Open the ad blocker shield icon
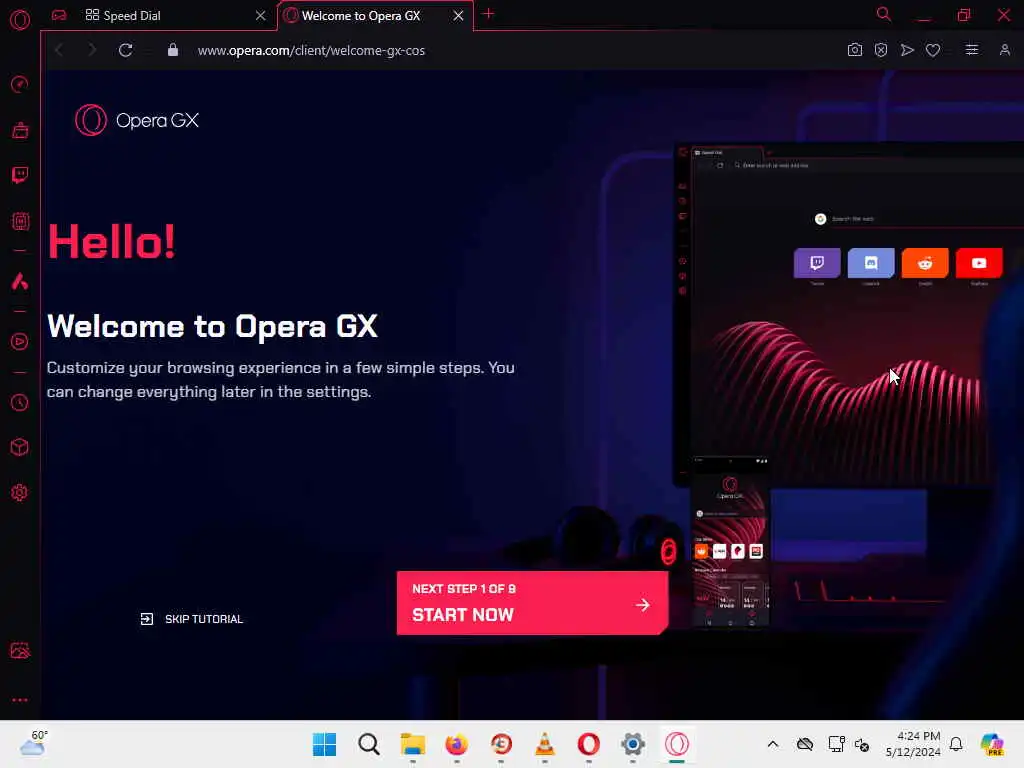 coord(881,50)
